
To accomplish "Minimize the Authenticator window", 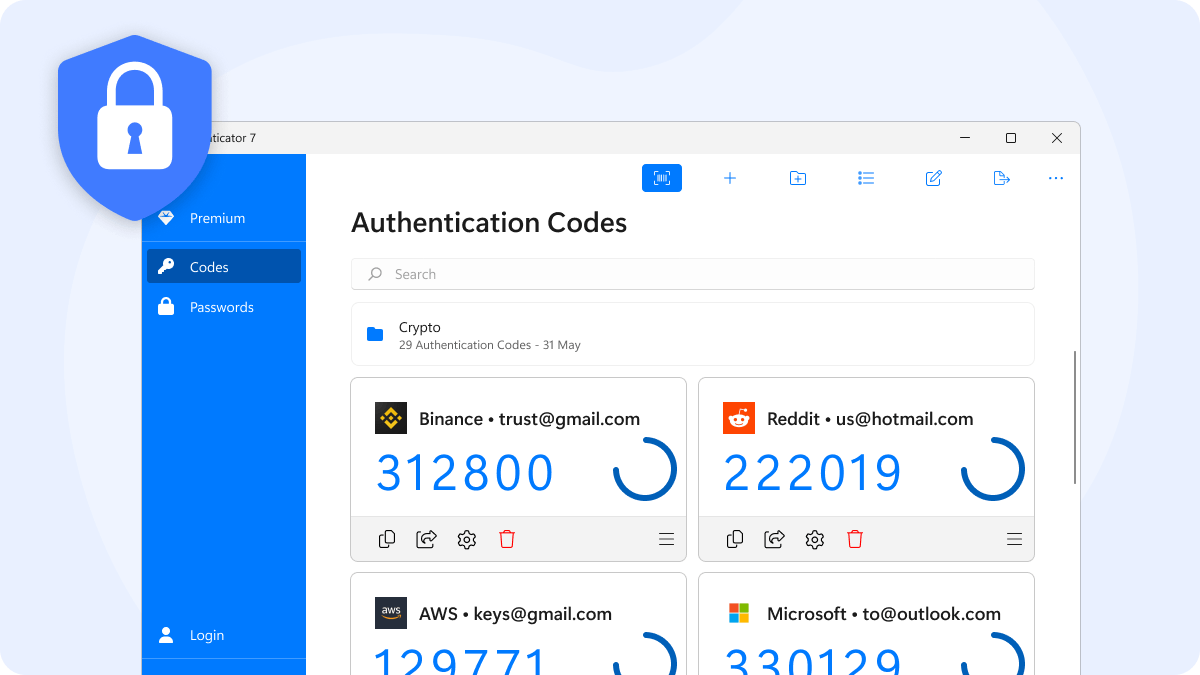I will click(965, 138).
